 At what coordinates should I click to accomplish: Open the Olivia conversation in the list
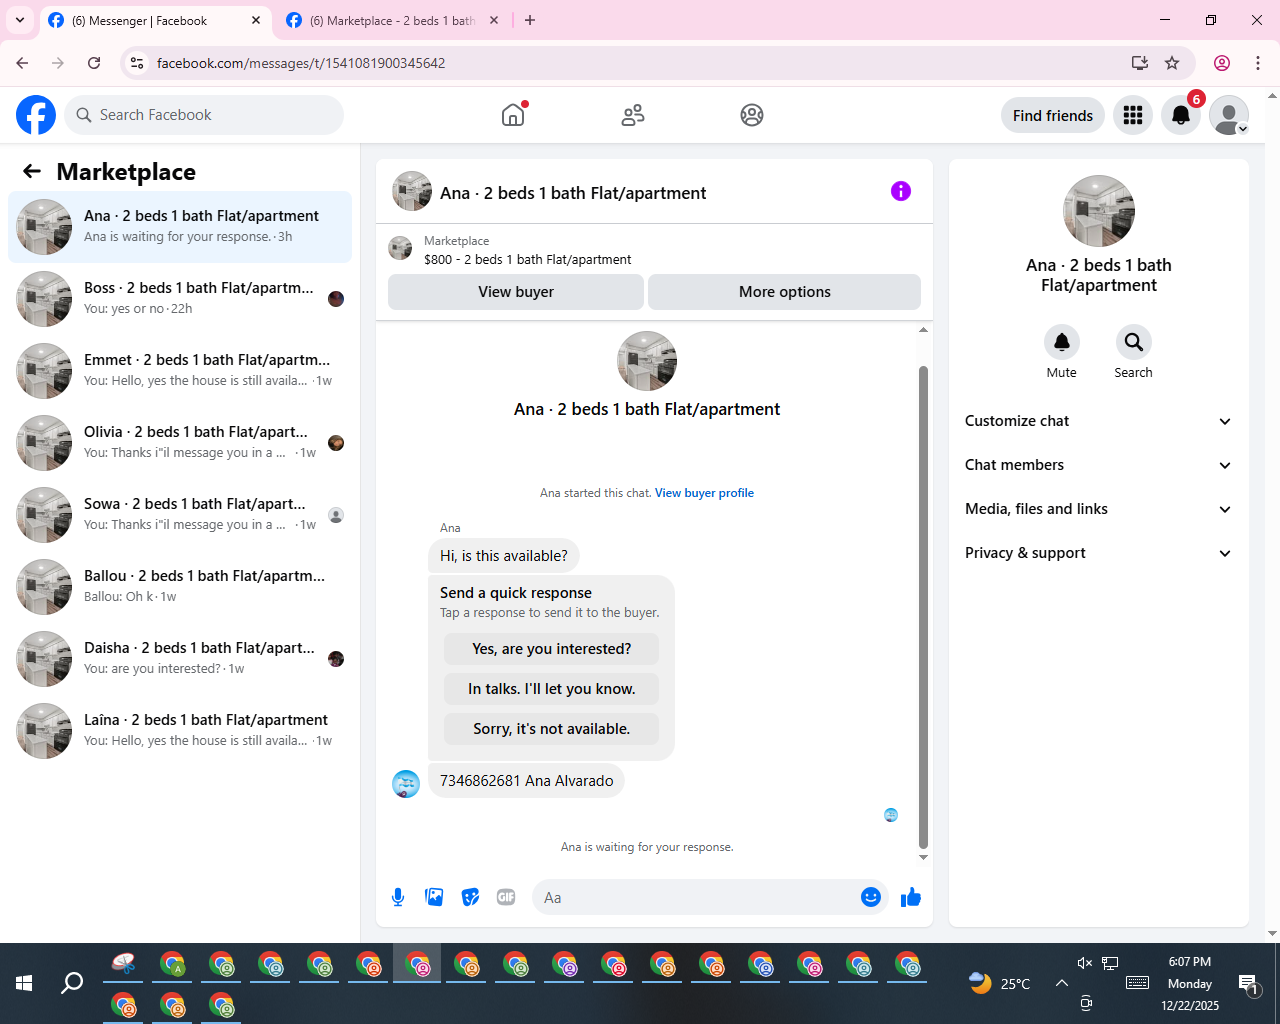pos(180,443)
